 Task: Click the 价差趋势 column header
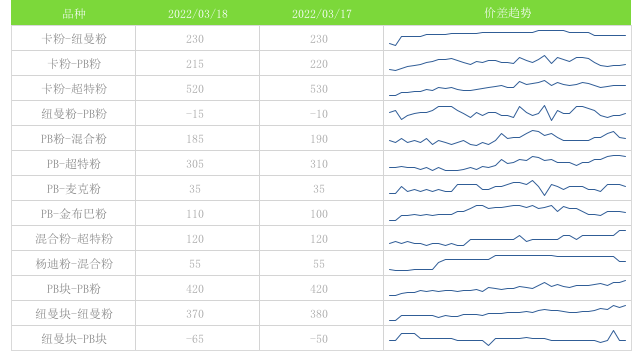(508, 13)
